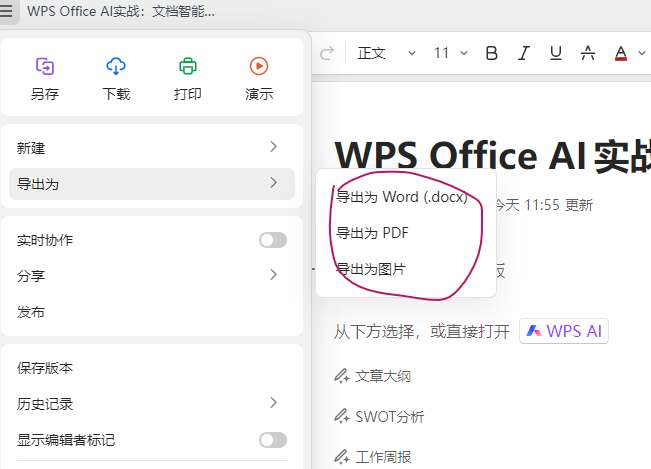Expand the 分享 submenu
This screenshot has width=651, height=469.
[x=152, y=275]
